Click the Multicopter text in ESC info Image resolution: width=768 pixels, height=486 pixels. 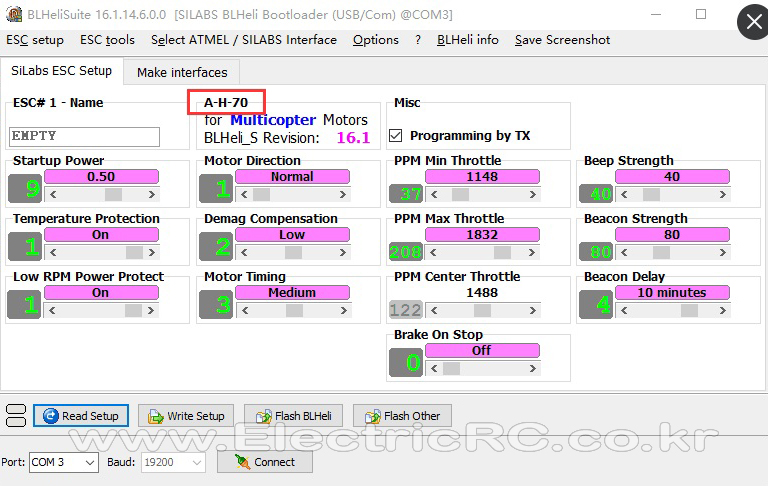point(273,120)
